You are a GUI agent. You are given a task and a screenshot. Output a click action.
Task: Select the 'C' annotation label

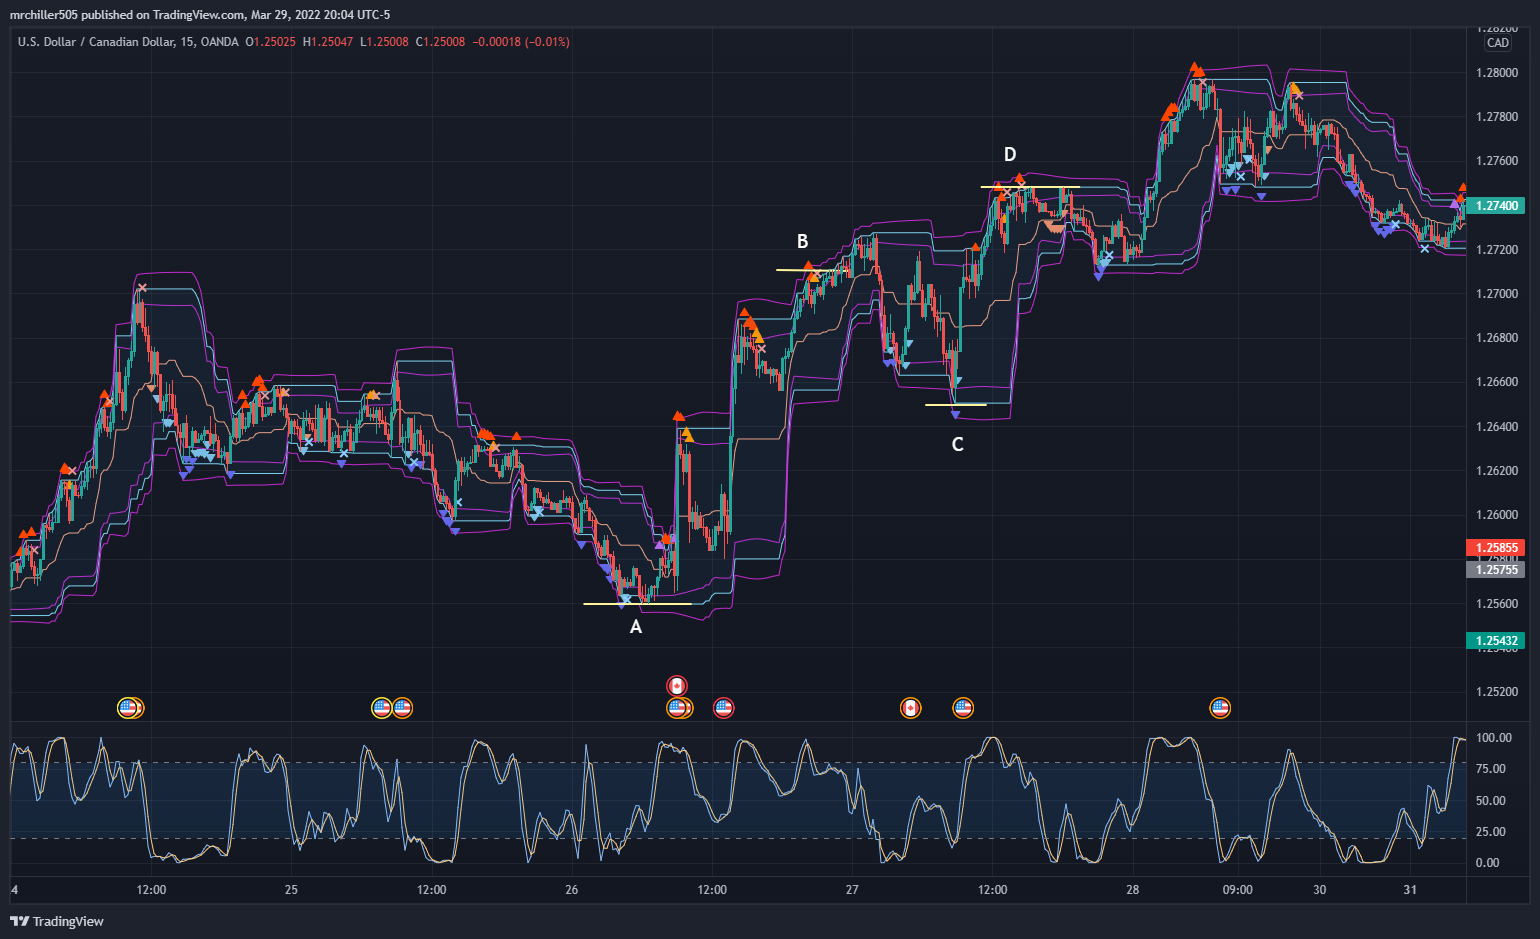pyautogui.click(x=957, y=444)
